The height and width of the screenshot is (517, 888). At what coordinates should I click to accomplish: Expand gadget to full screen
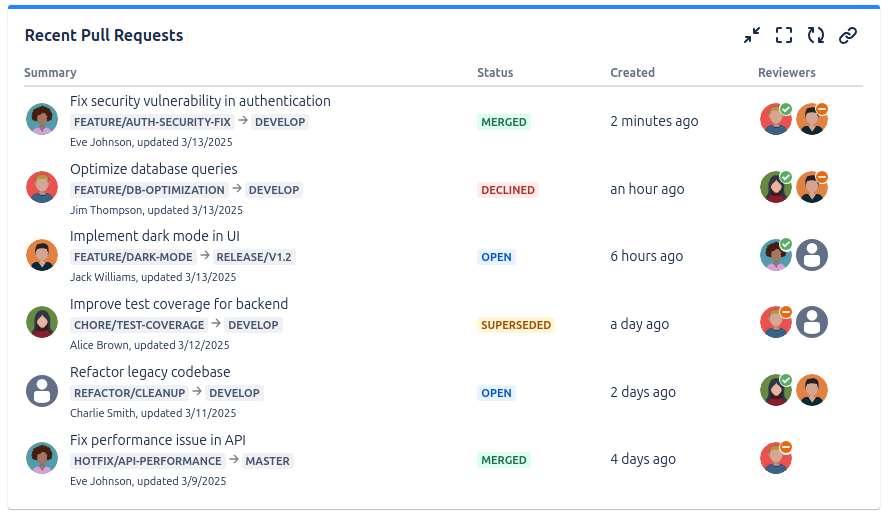(x=784, y=36)
